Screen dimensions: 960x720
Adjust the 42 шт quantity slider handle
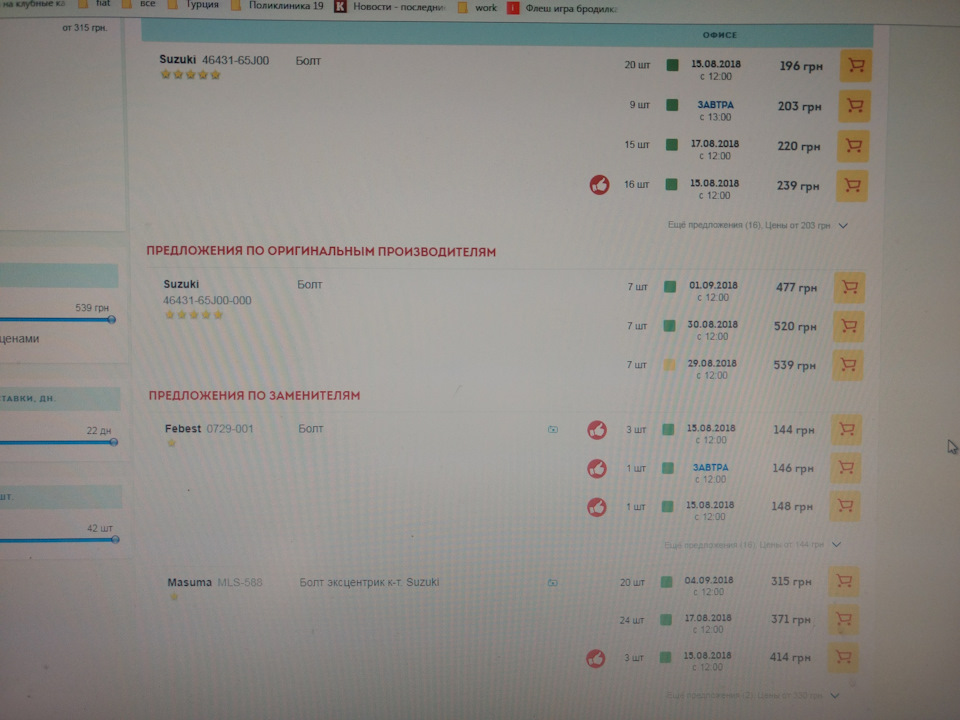point(114,539)
